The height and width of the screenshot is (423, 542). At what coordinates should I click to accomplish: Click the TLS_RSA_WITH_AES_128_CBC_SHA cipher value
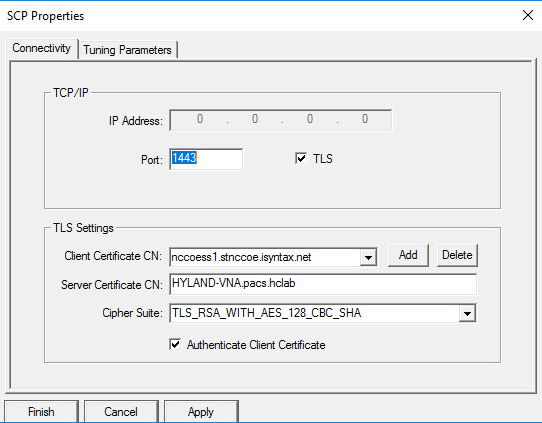[x=267, y=313]
